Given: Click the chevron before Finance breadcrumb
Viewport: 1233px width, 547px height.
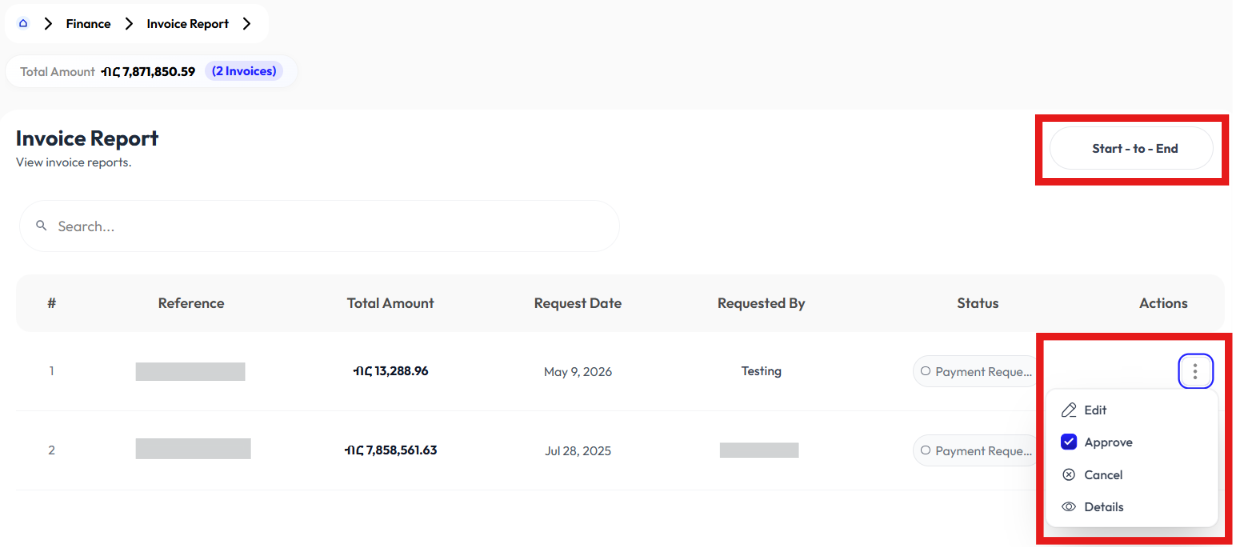Looking at the screenshot, I should point(48,23).
